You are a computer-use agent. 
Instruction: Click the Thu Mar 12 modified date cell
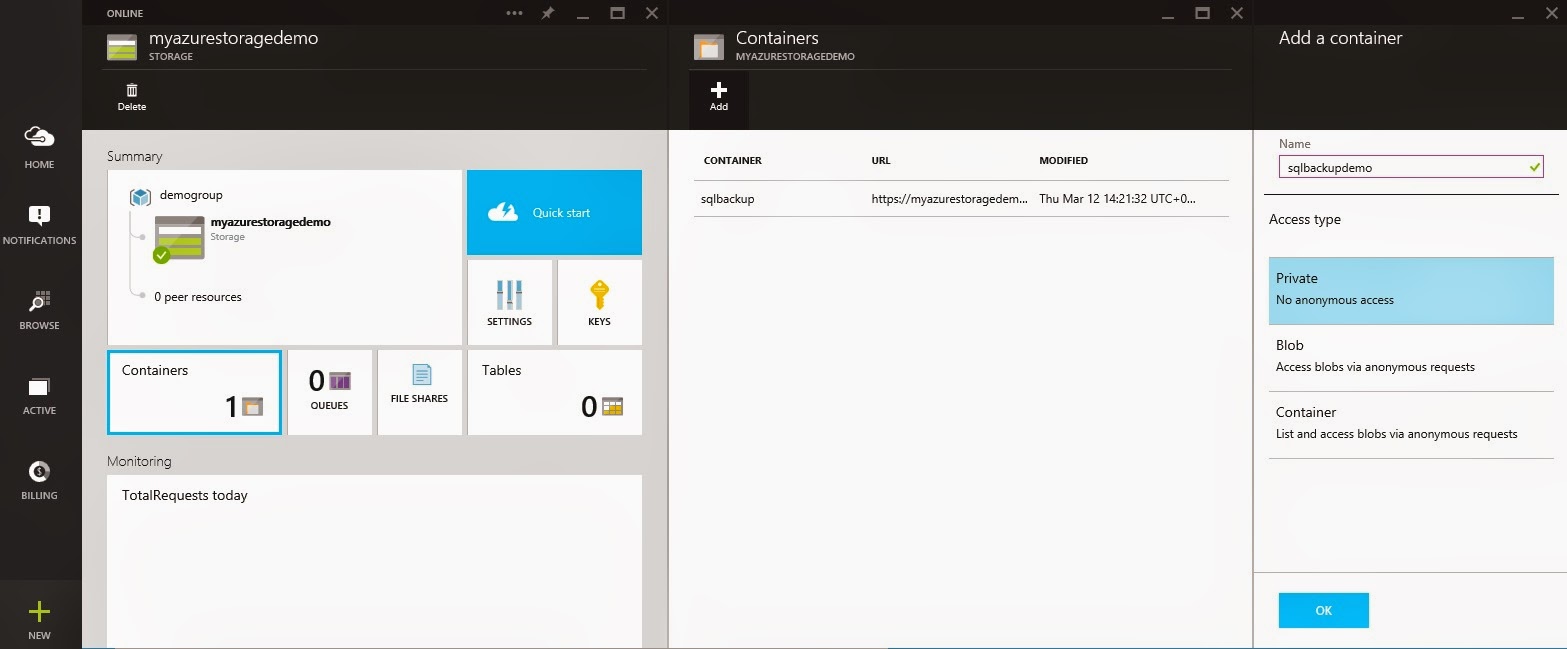pyautogui.click(x=1117, y=199)
